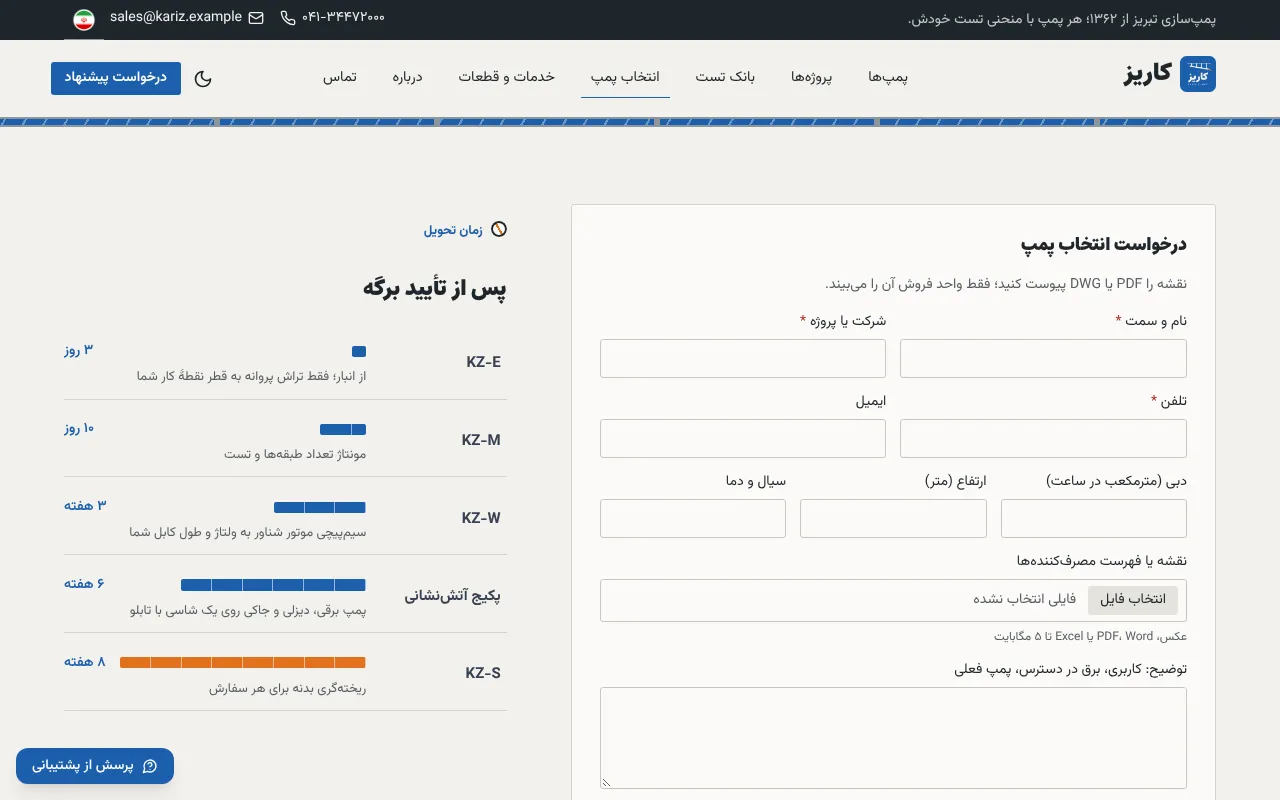Click the orange KZ-S delivery bar
Viewport: 1280px width, 800px height.
tap(243, 662)
